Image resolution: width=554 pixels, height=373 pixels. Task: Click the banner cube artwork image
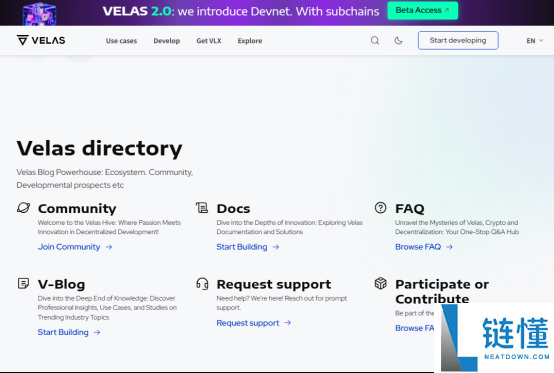(39, 14)
